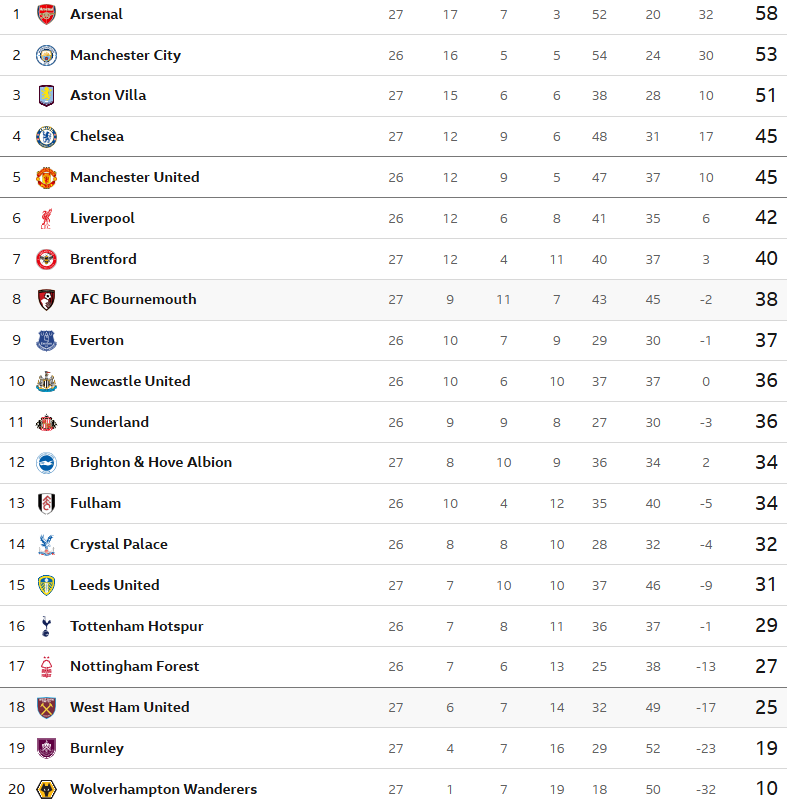Open the Nottingham Forest team link

click(134, 666)
